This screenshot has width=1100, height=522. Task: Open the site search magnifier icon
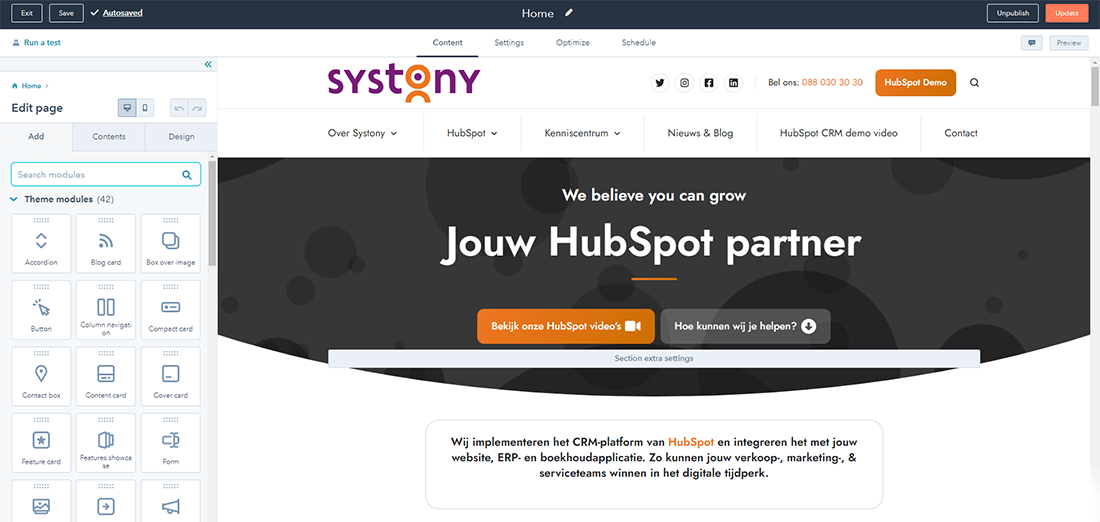coord(974,83)
